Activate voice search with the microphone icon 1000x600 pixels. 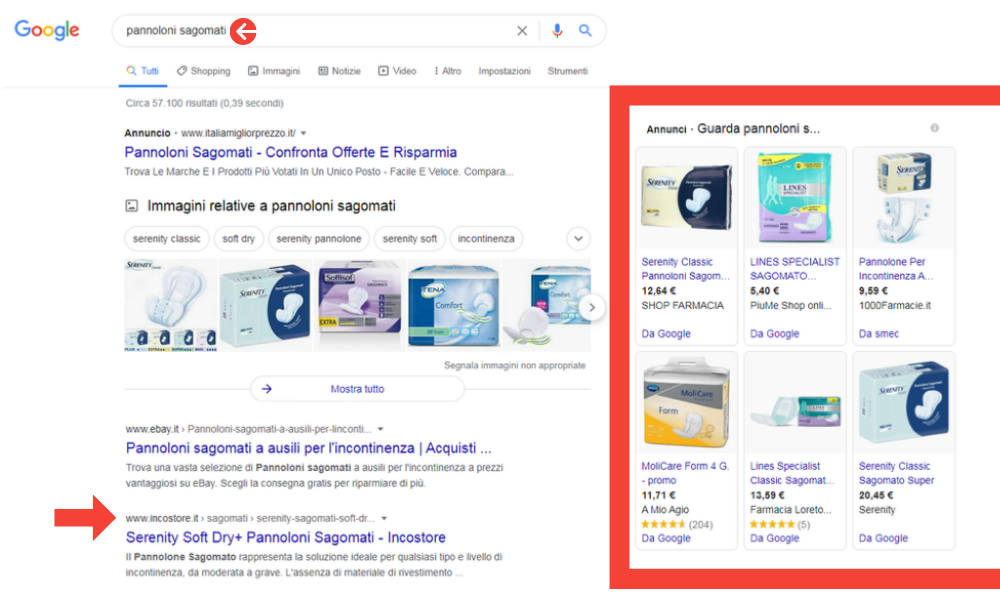(x=557, y=31)
